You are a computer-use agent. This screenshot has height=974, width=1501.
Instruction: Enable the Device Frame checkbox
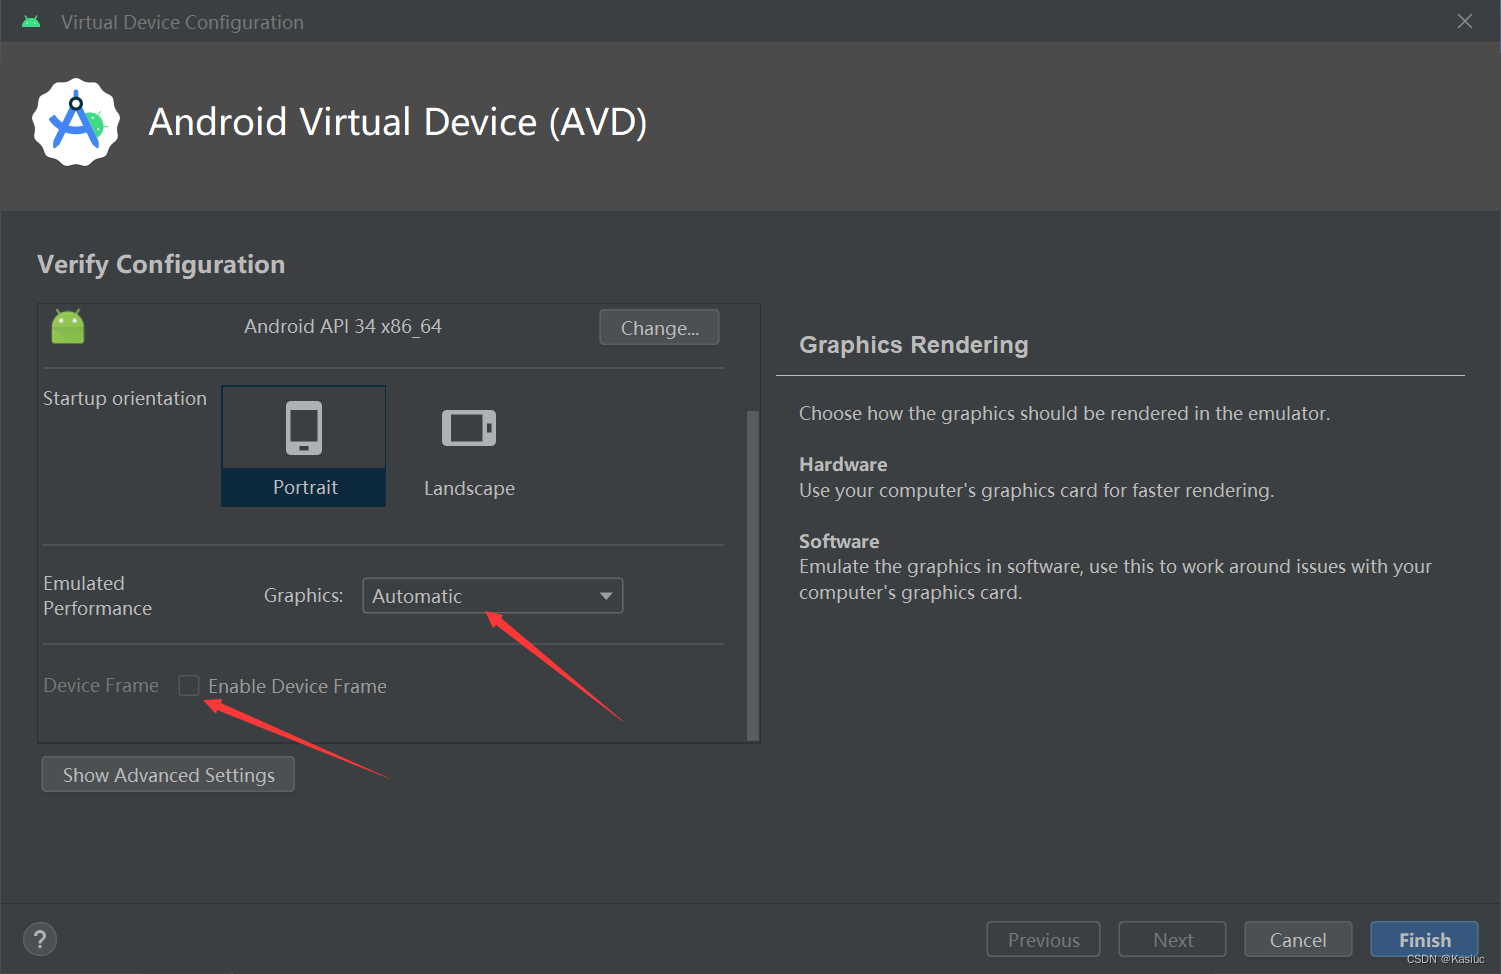point(189,685)
